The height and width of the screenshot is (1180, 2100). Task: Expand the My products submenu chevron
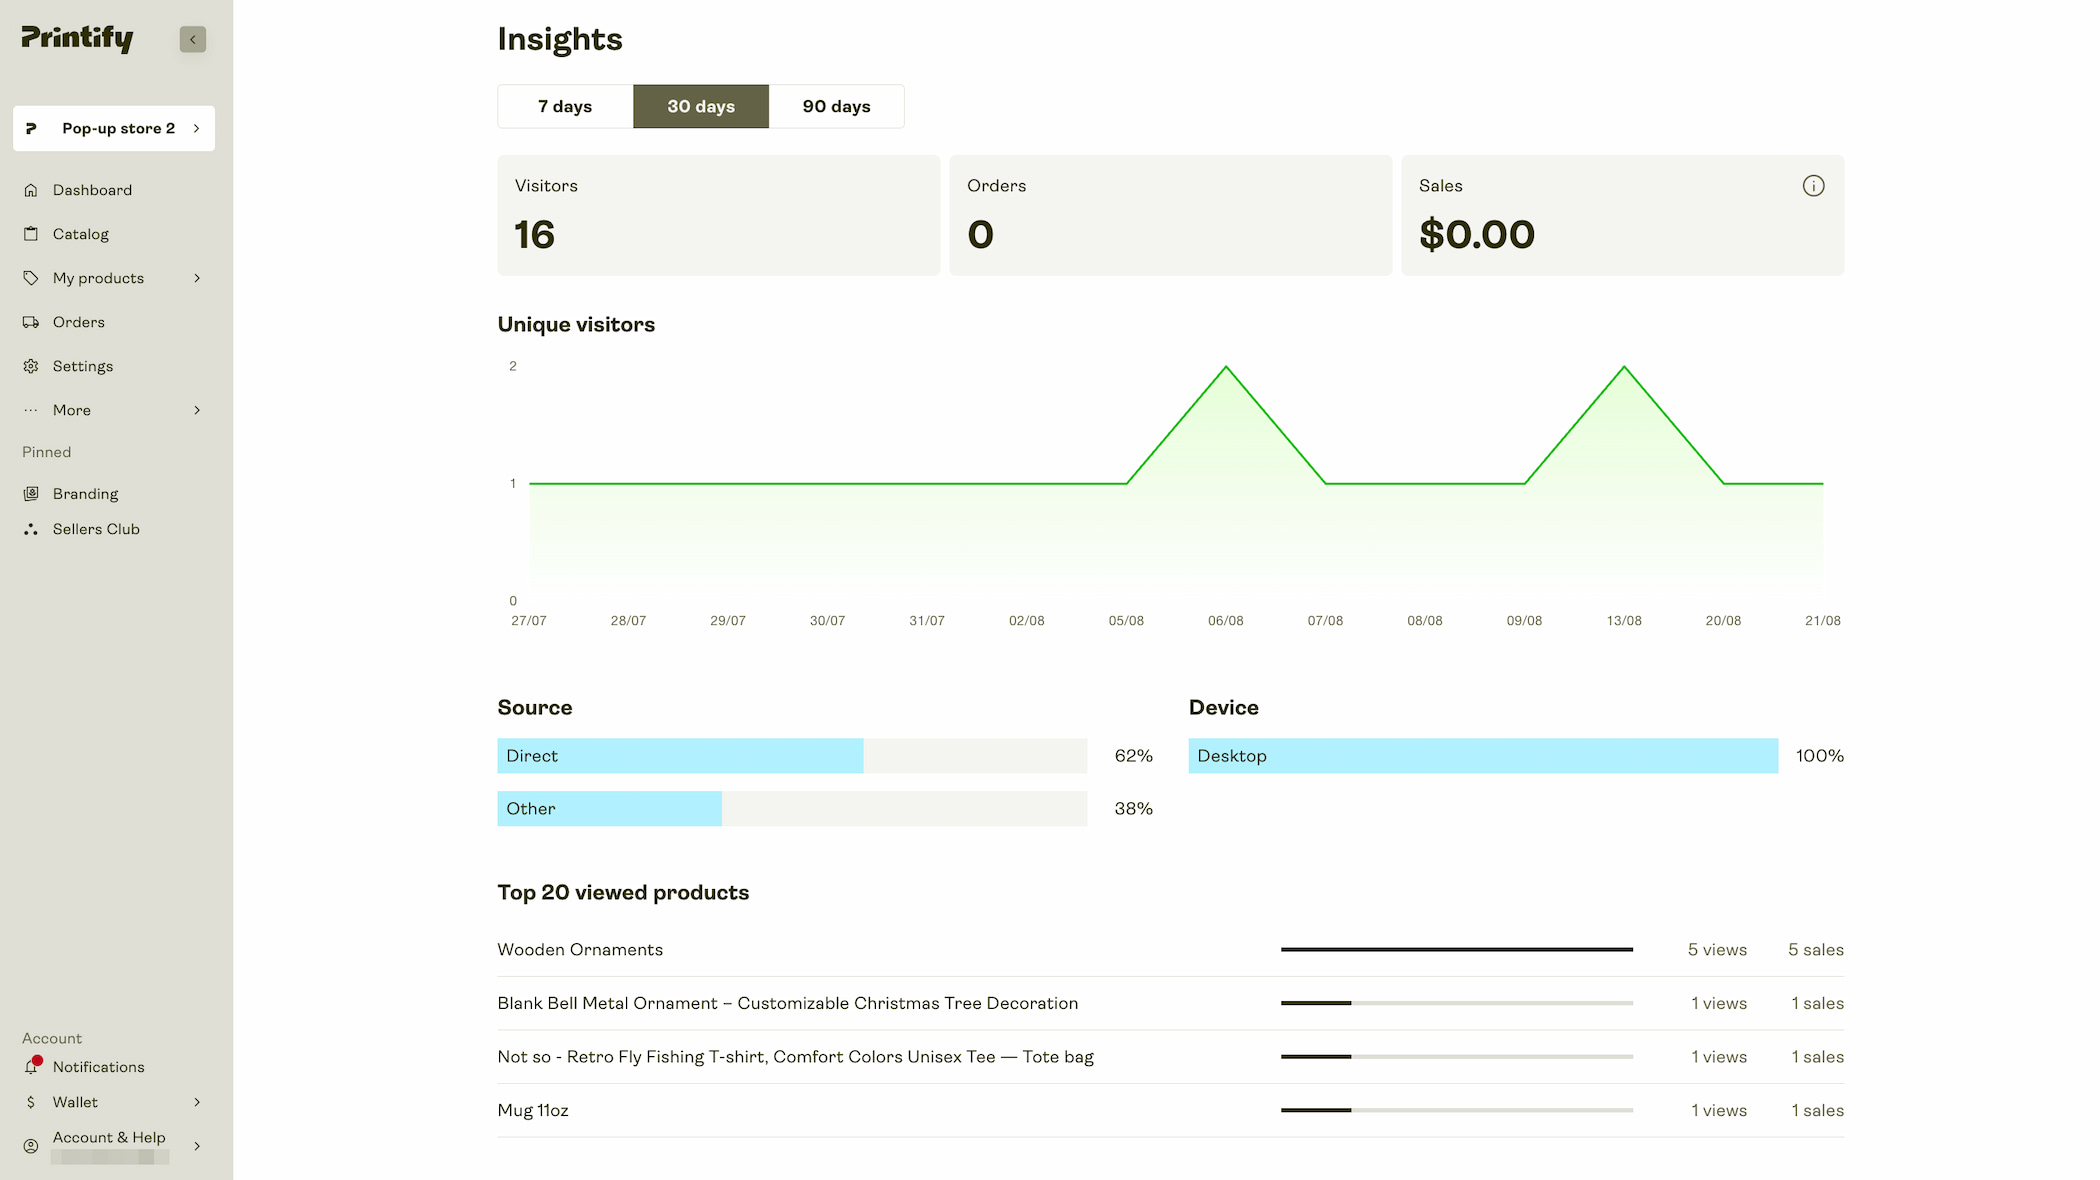(x=197, y=278)
